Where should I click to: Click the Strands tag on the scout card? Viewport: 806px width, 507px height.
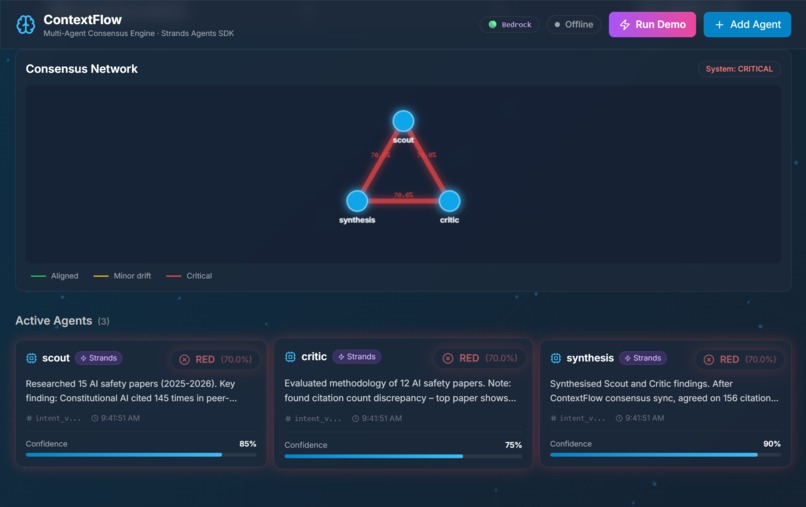pyautogui.click(x=99, y=358)
